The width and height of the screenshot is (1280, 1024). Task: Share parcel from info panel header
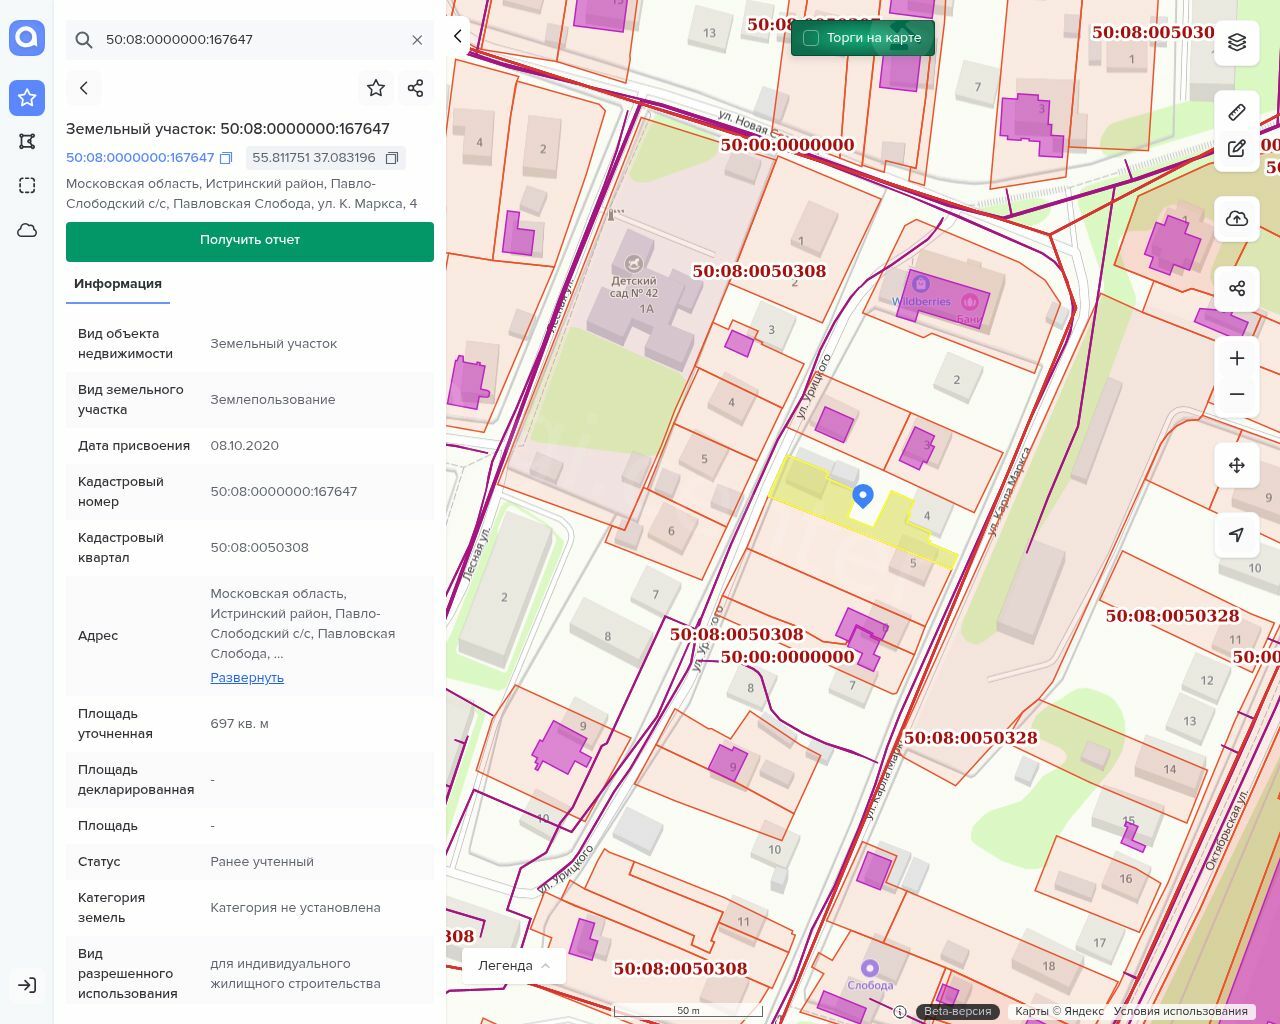pyautogui.click(x=416, y=88)
